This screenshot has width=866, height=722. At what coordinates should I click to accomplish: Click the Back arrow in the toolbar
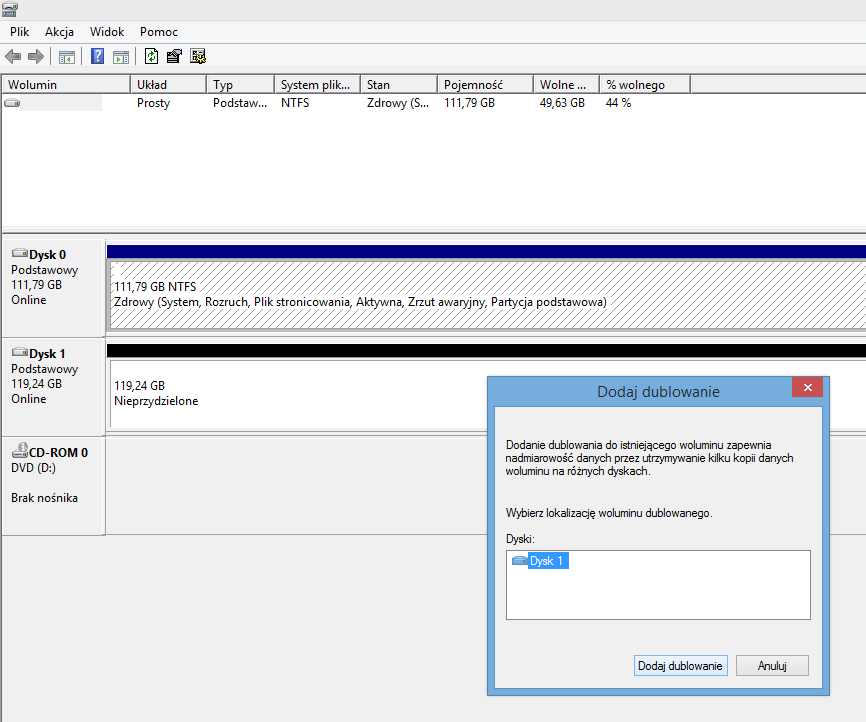[13, 56]
